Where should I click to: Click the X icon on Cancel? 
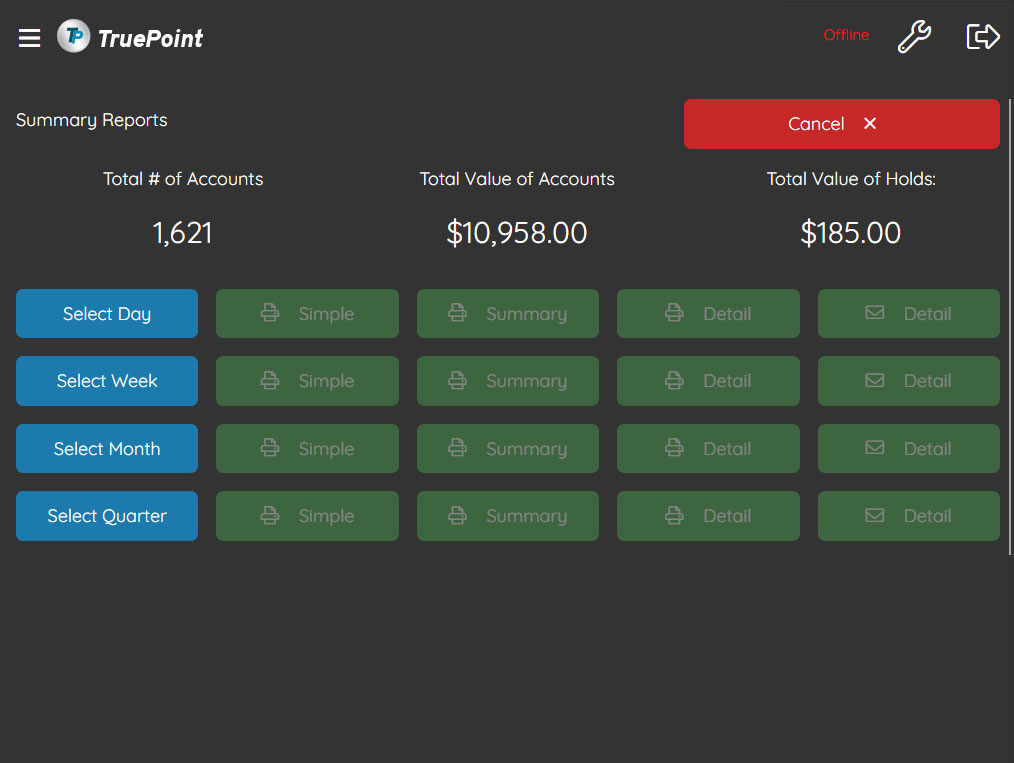click(870, 124)
